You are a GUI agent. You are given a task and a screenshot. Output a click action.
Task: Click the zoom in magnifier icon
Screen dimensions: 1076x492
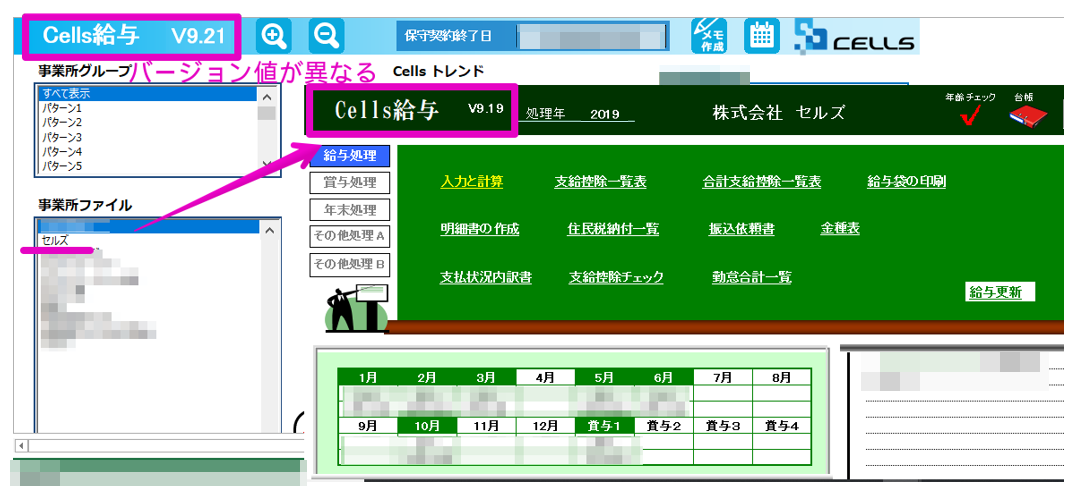(274, 36)
